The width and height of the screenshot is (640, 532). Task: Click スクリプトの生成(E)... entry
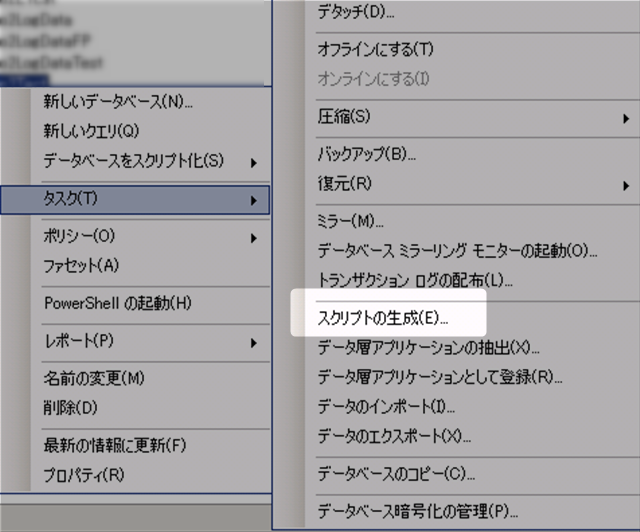click(x=383, y=318)
